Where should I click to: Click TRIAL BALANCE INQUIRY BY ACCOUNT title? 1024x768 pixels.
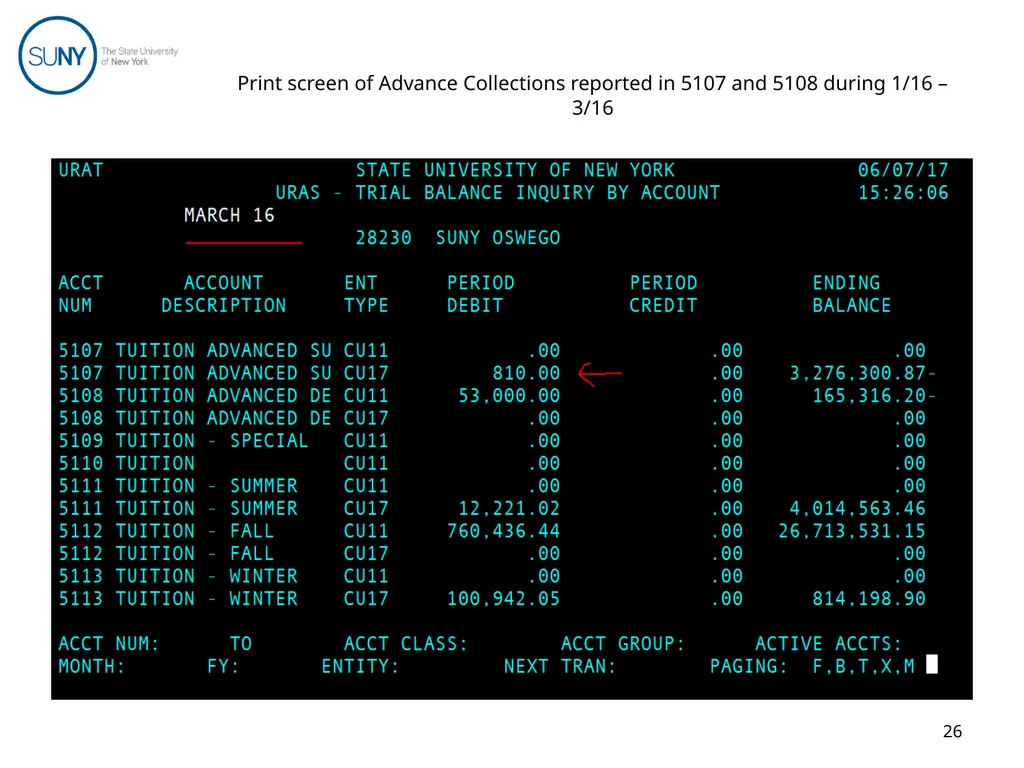coord(537,193)
